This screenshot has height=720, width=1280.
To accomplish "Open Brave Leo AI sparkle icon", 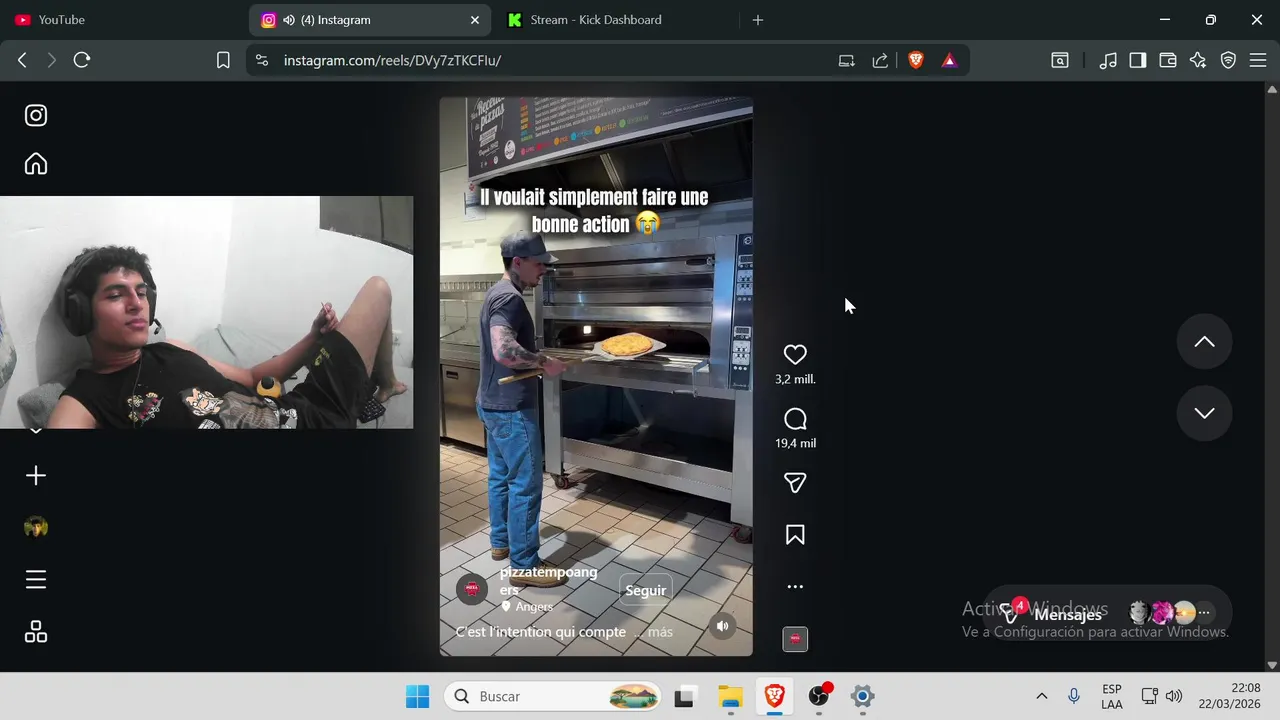I will [x=1198, y=60].
